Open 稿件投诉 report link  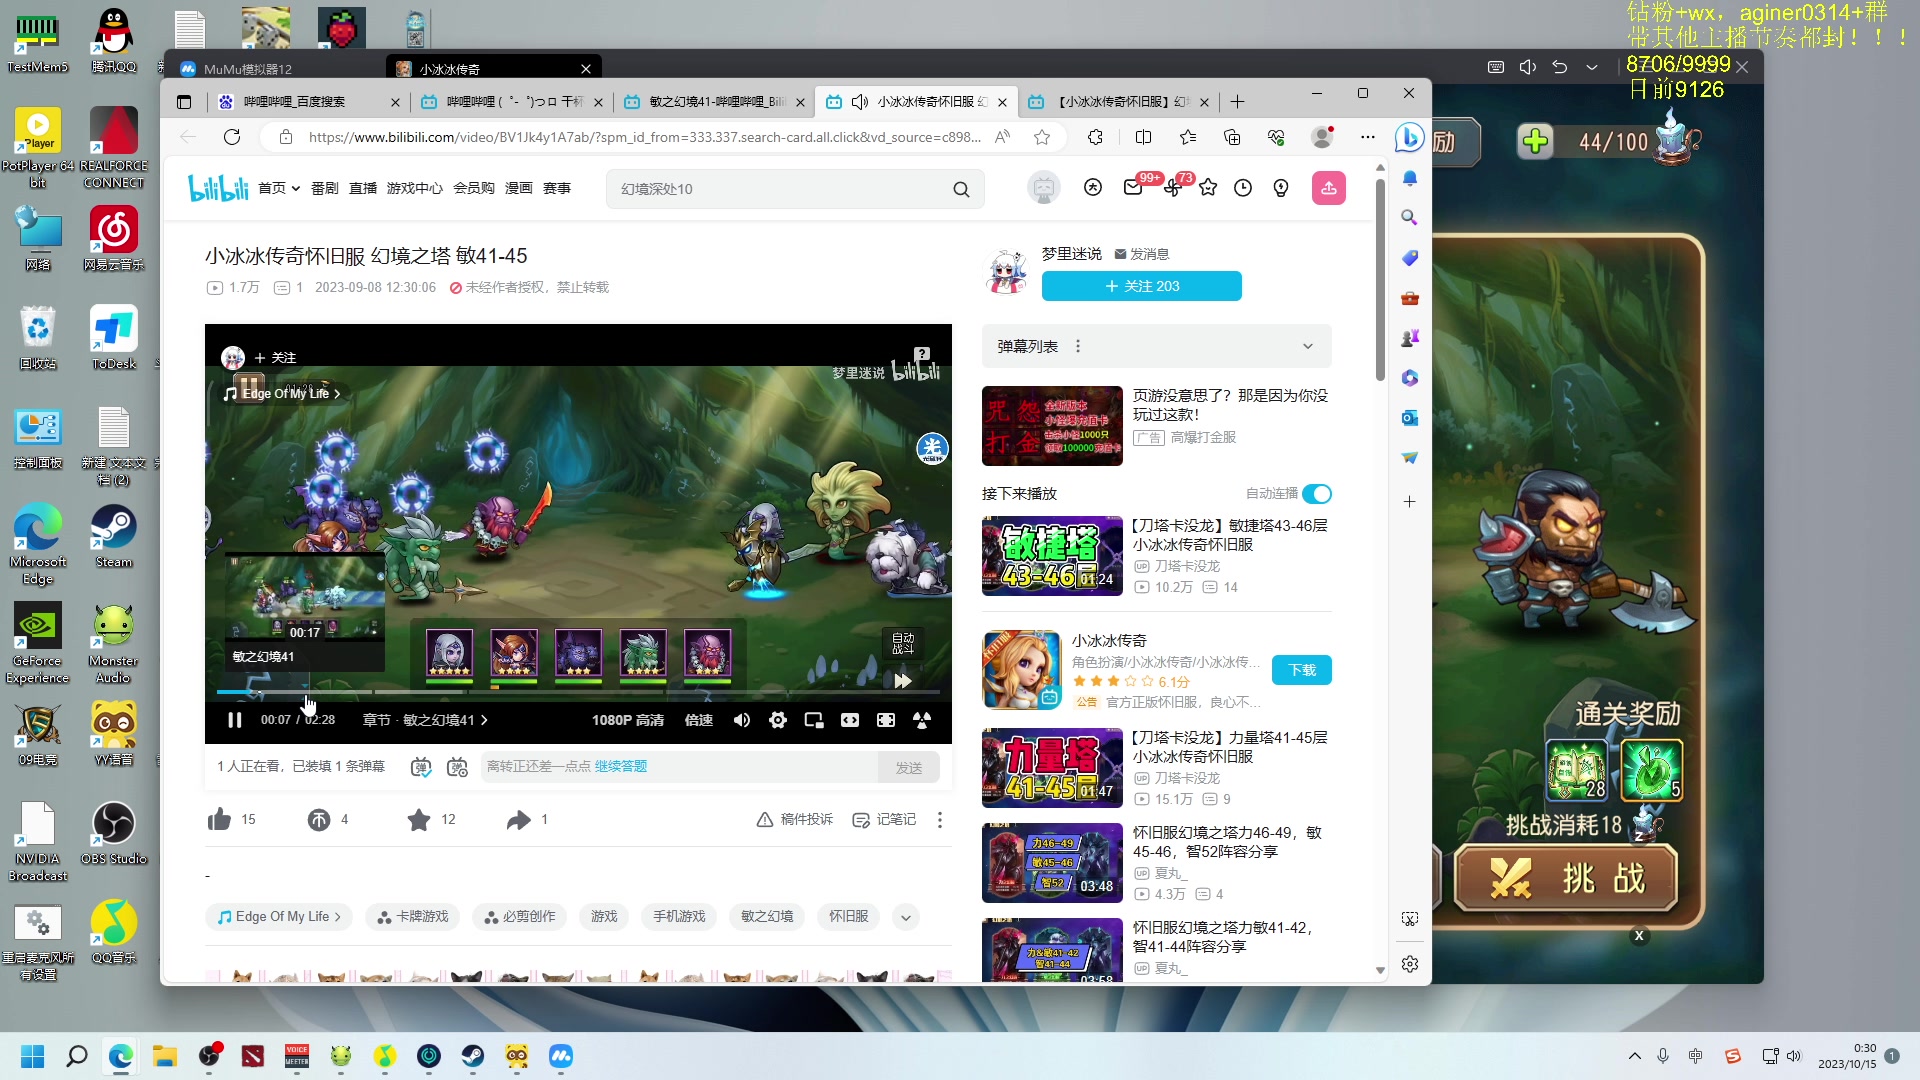coord(795,819)
